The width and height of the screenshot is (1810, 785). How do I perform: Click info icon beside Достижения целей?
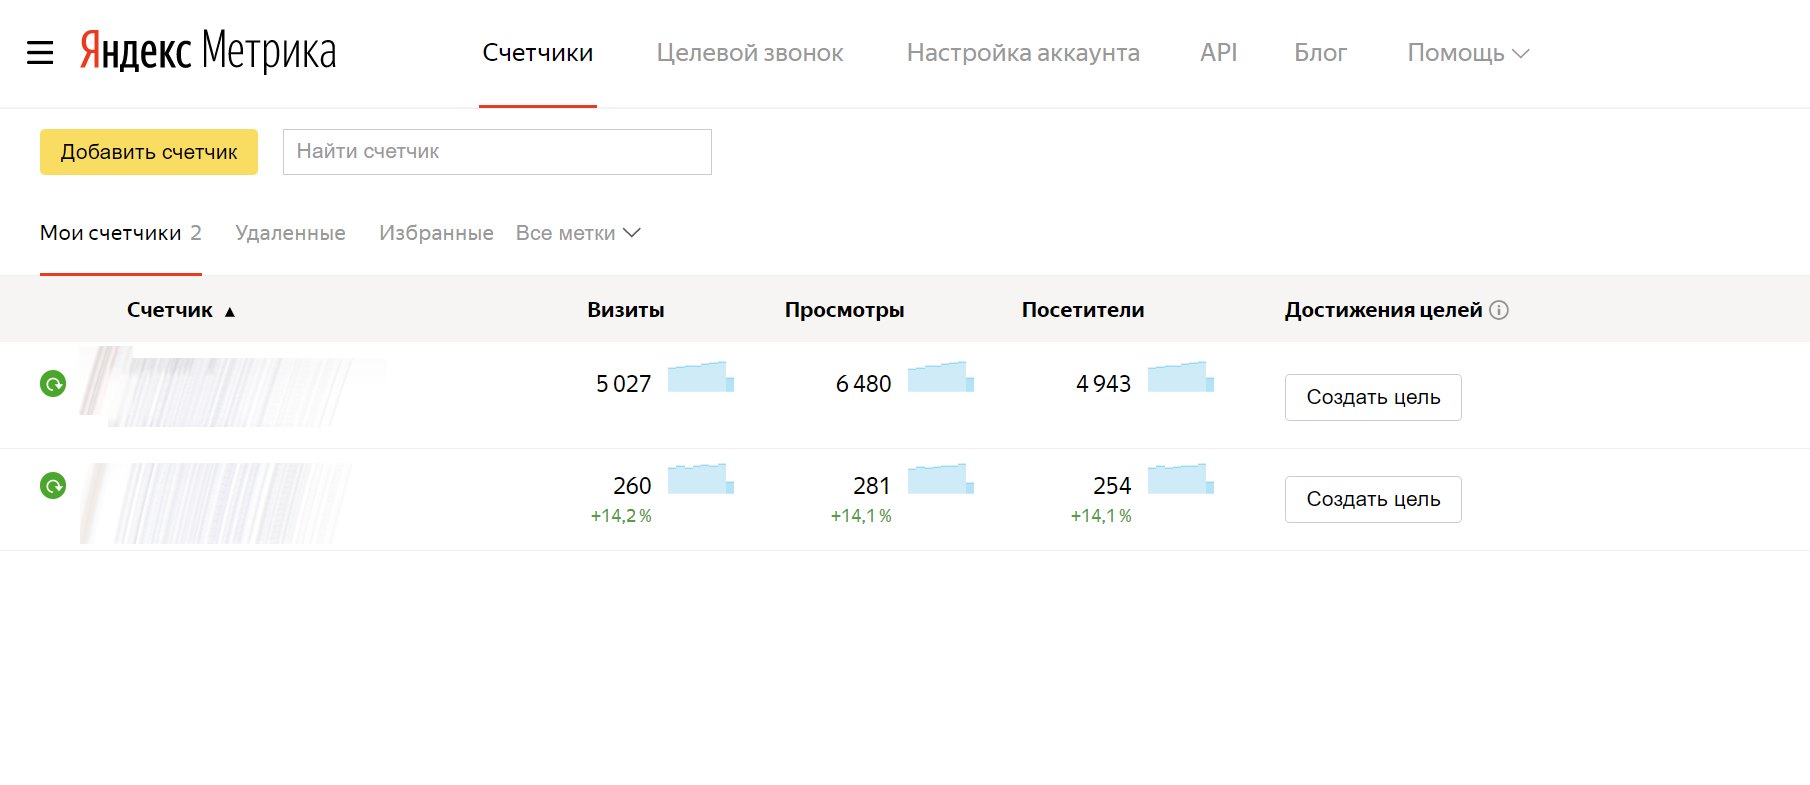[1498, 310]
